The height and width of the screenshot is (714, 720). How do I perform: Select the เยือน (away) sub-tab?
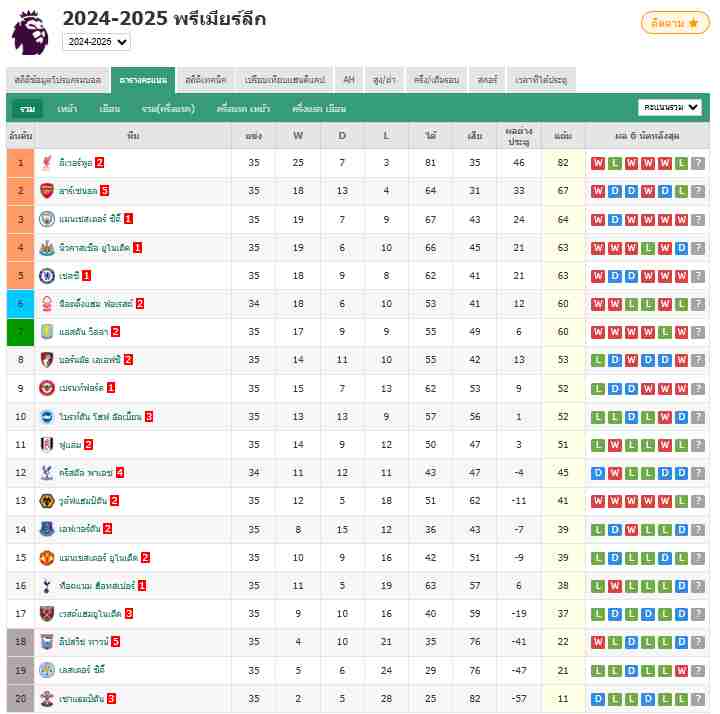(109, 108)
